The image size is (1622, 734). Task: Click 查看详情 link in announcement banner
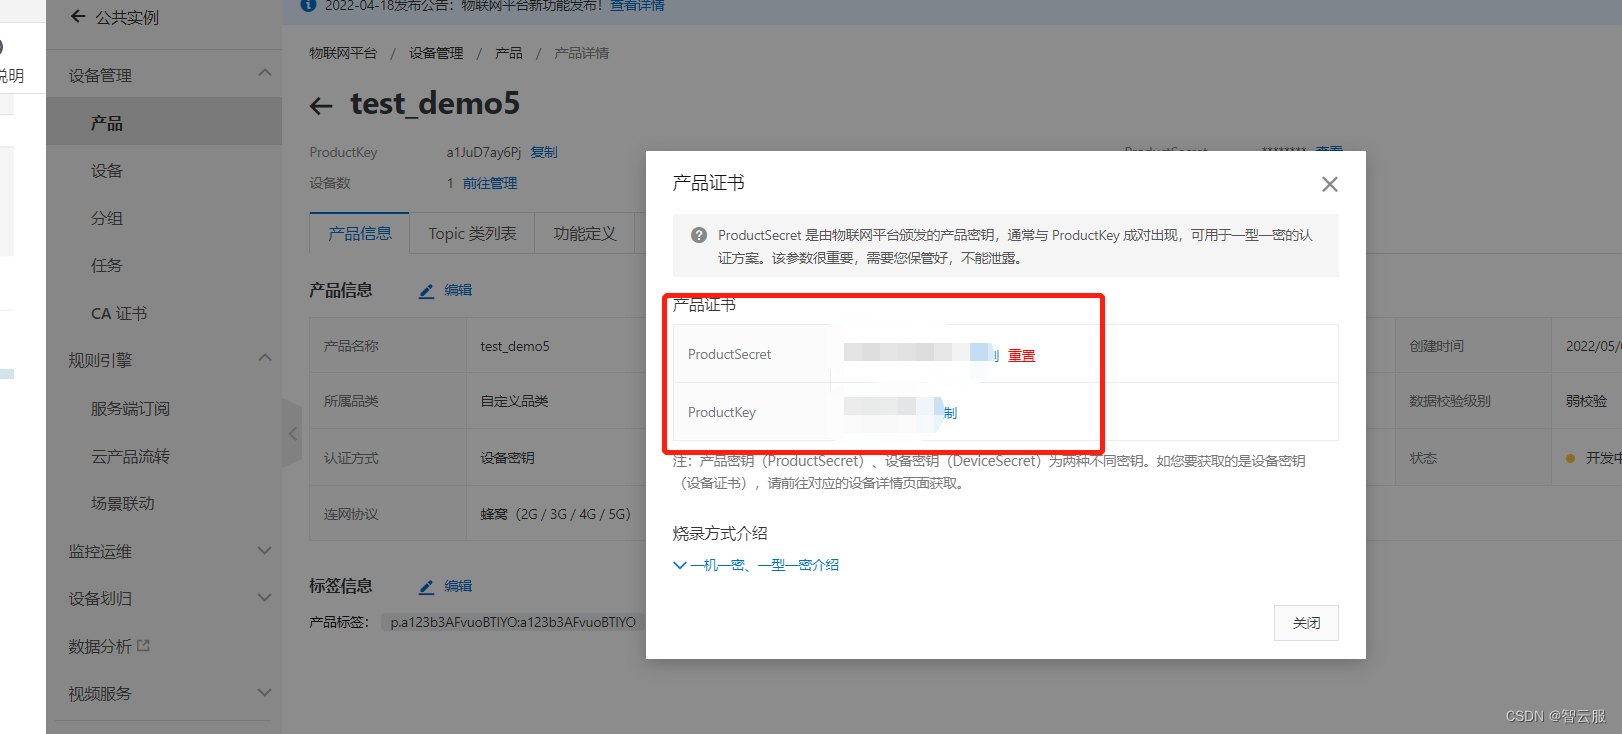pos(637,5)
